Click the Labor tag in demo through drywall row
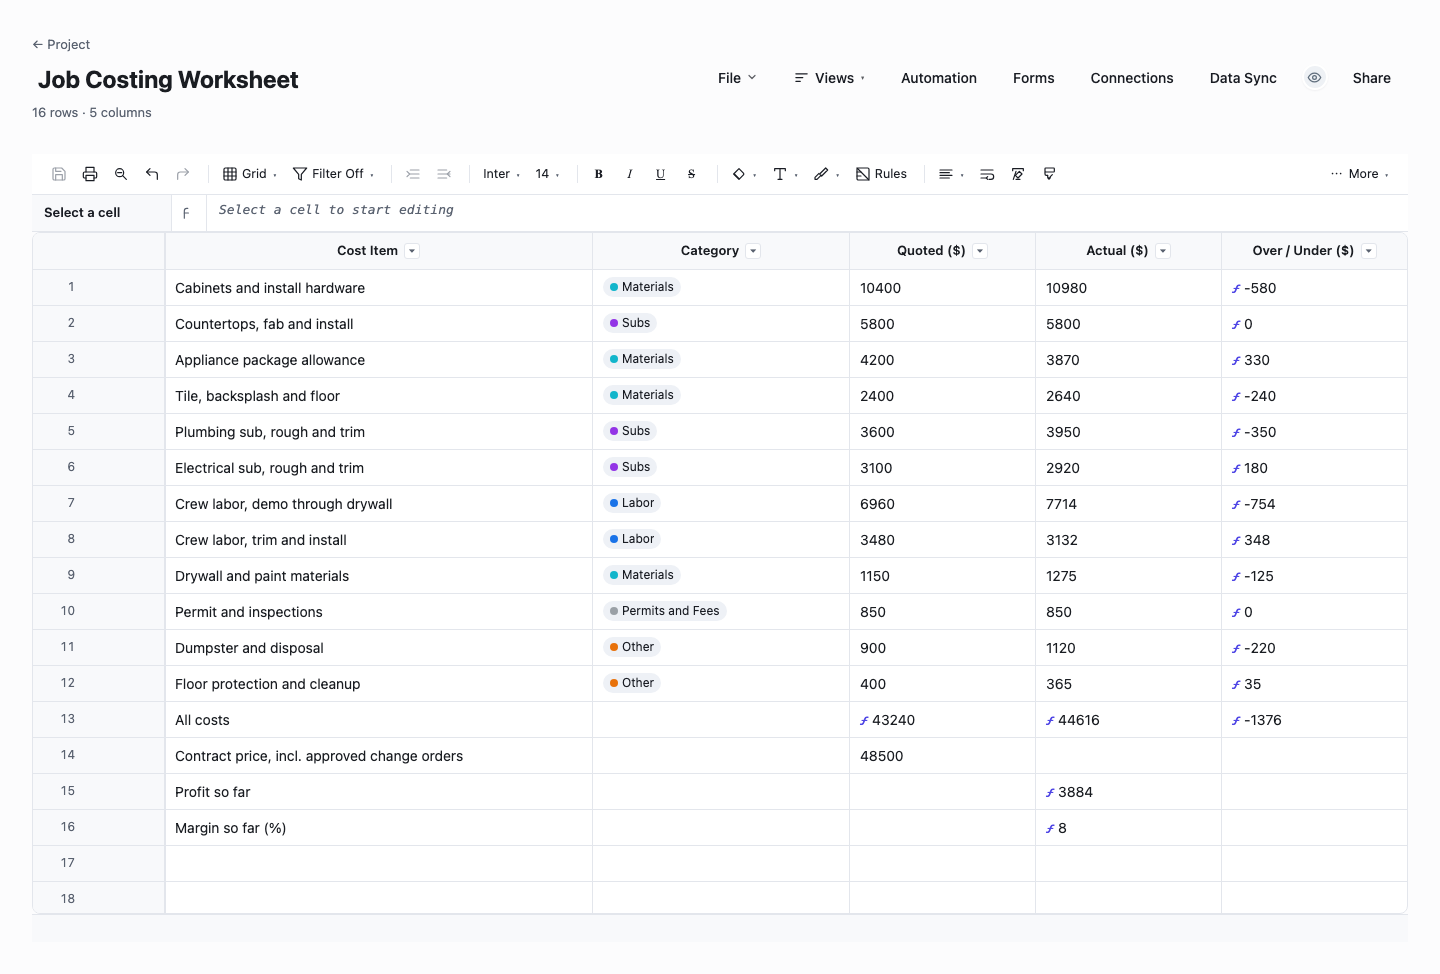 [x=632, y=503]
